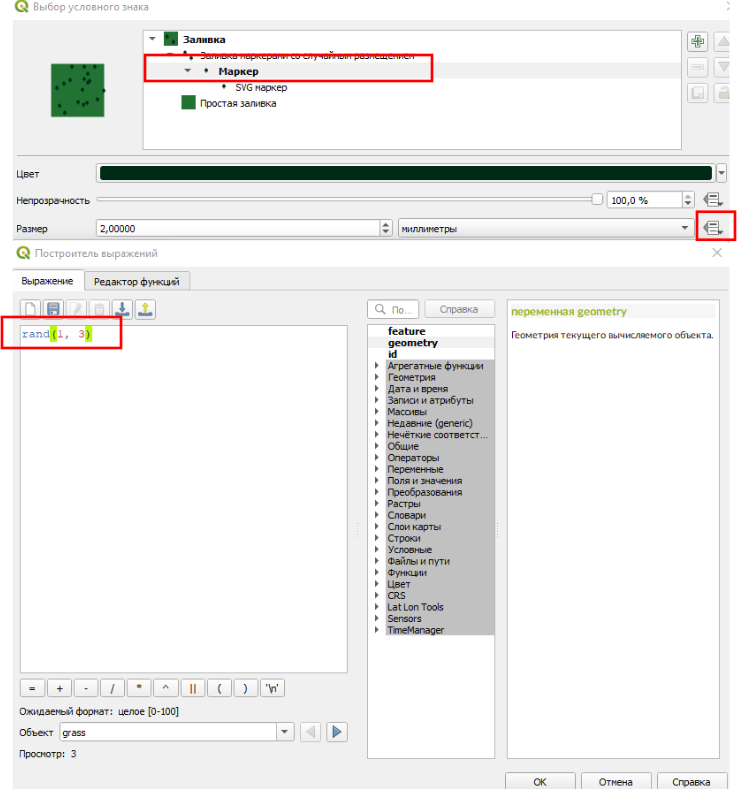Insert the power operator
737x789 pixels.
[x=166, y=688]
